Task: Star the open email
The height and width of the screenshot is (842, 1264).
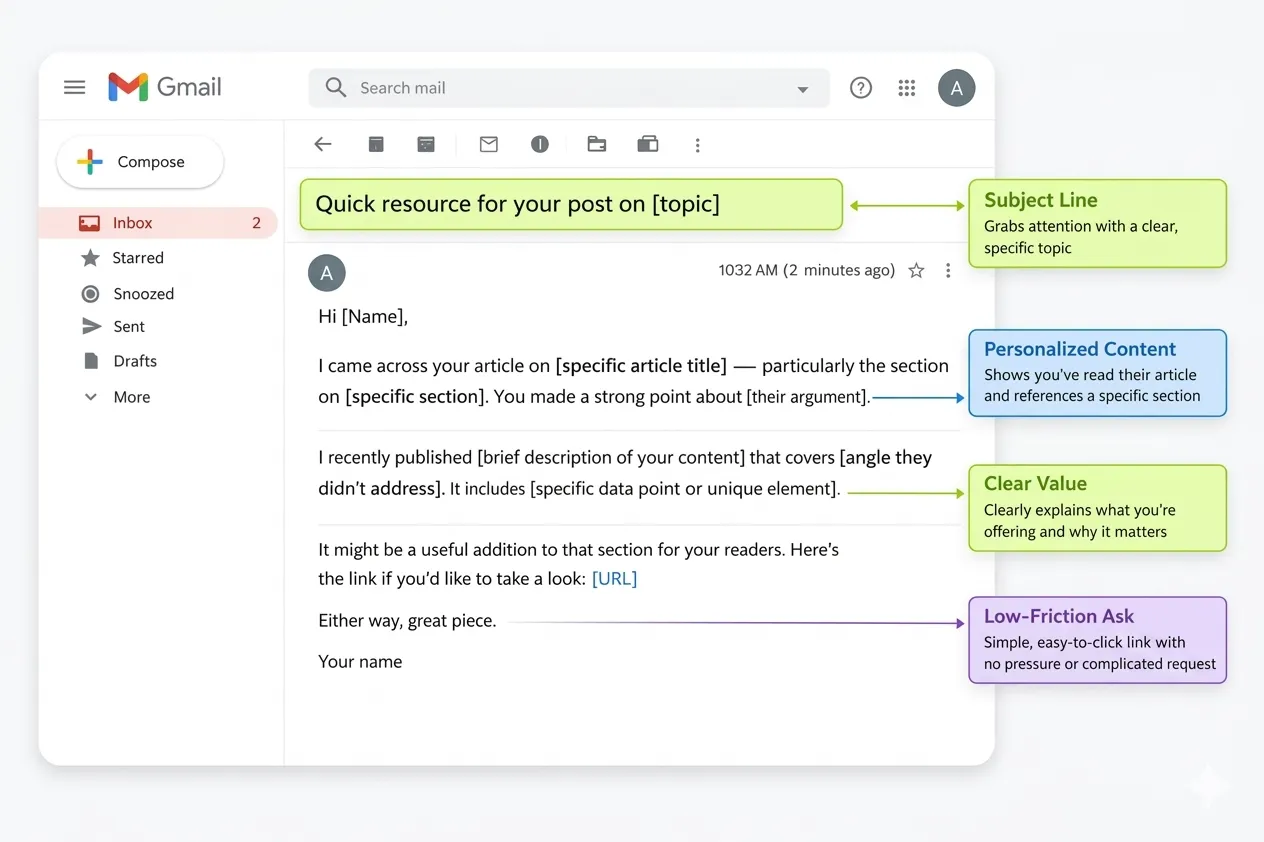Action: click(916, 270)
